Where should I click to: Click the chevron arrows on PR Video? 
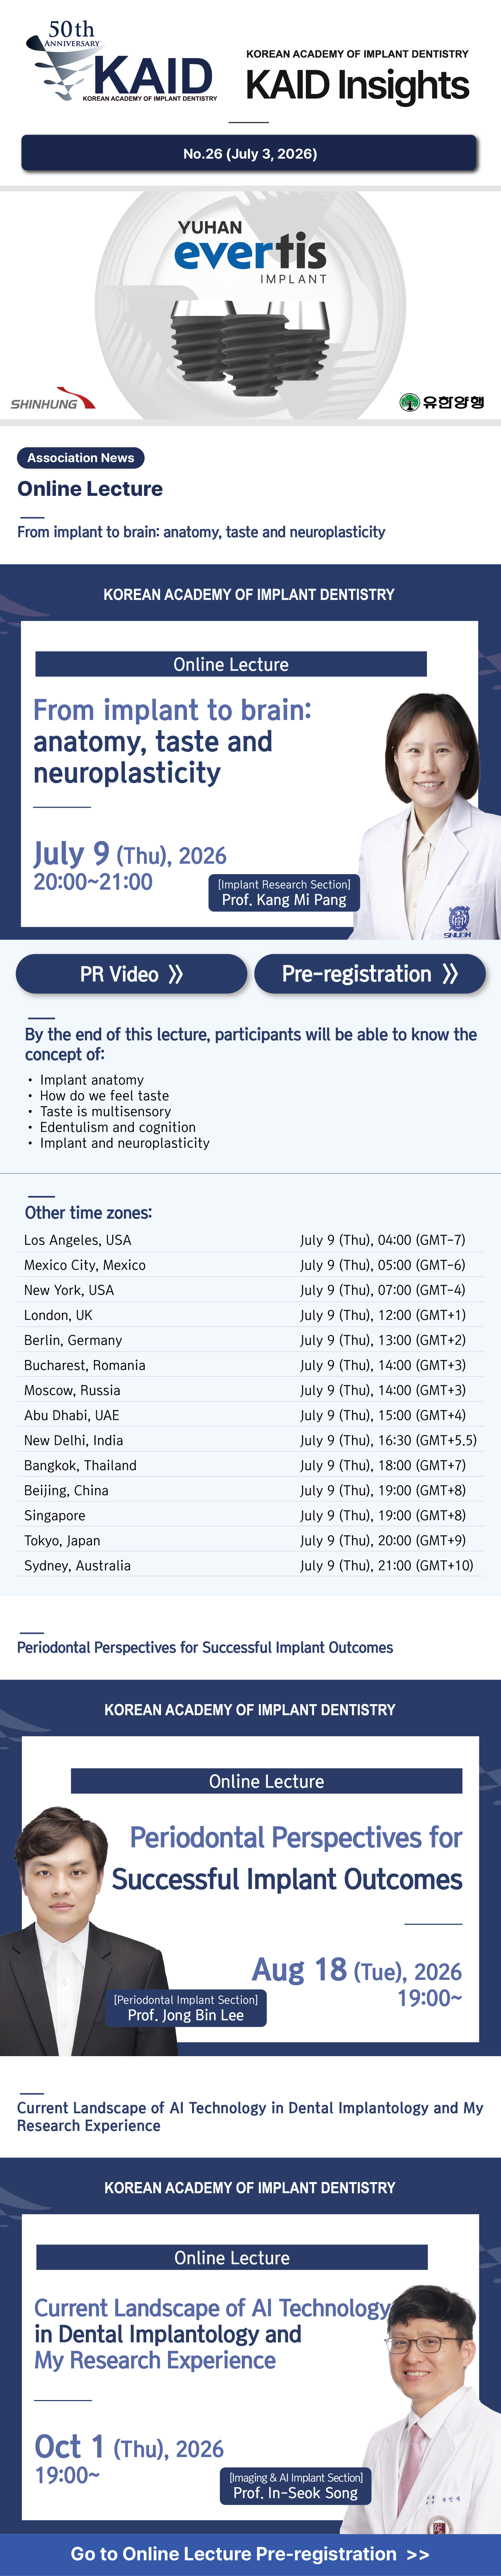(x=176, y=974)
